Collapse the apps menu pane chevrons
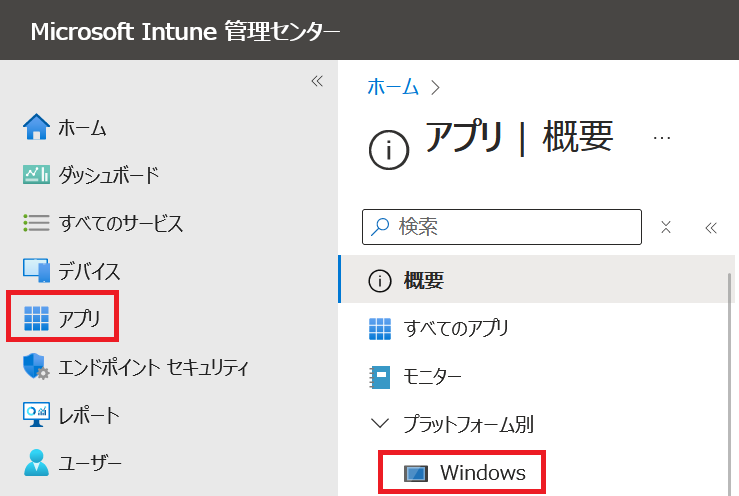 coord(711,228)
